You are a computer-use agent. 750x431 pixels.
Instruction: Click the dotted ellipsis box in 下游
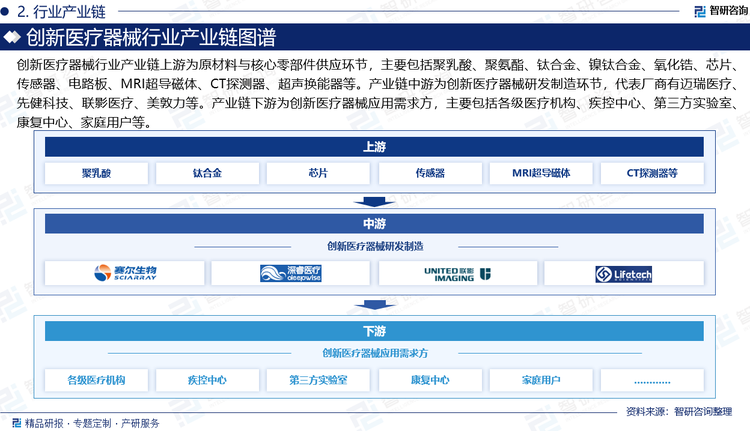point(652,380)
